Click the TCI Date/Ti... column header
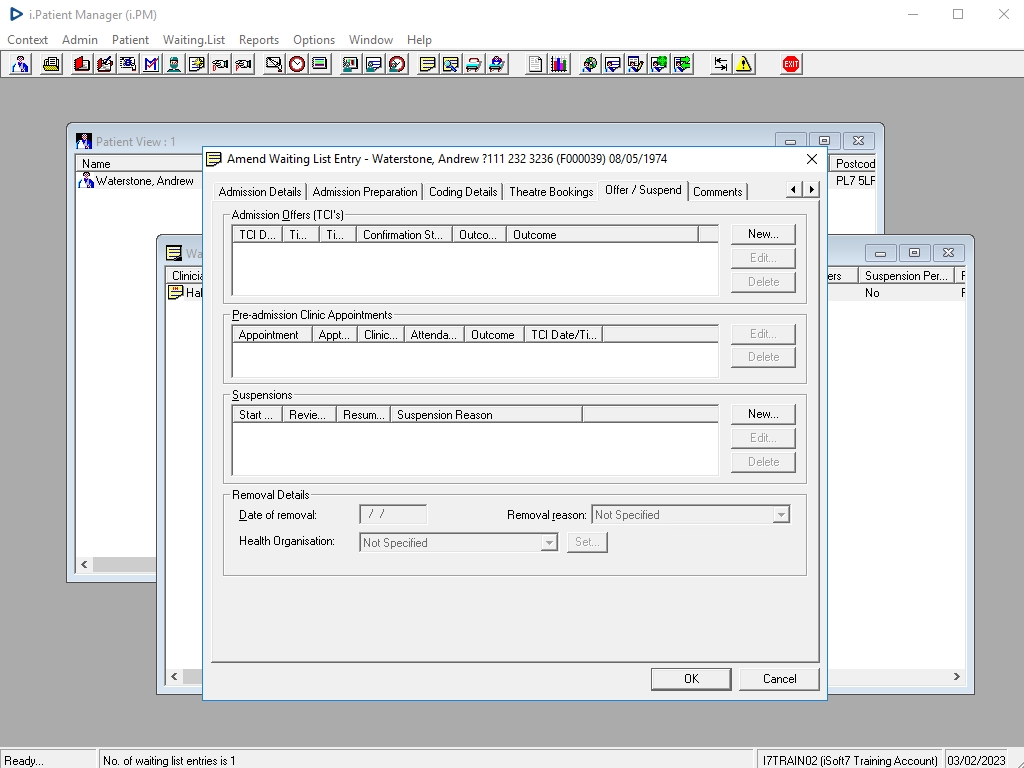The image size is (1024, 768). click(x=563, y=335)
